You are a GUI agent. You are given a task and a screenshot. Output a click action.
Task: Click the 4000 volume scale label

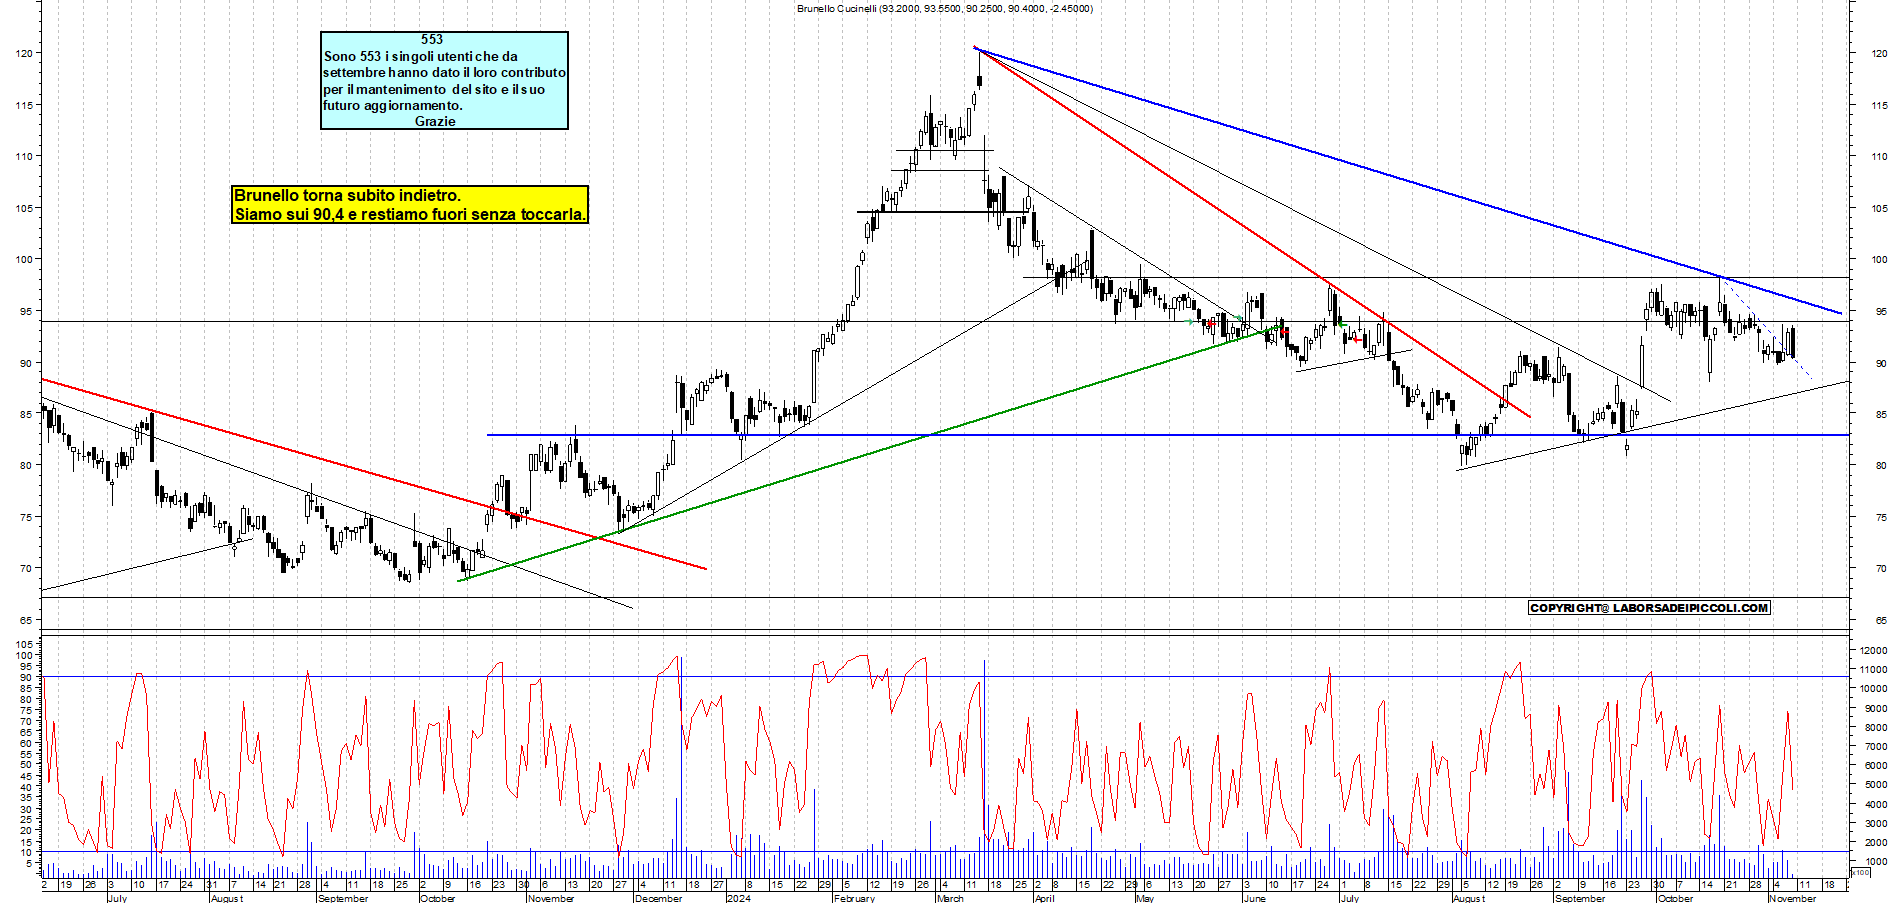pyautogui.click(x=1875, y=804)
